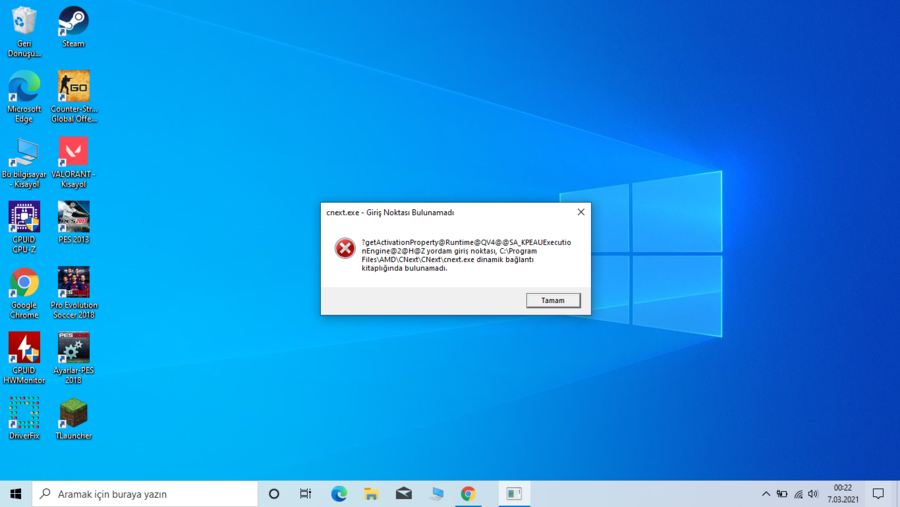
Task: Open the Mail app in taskbar
Action: tap(404, 494)
